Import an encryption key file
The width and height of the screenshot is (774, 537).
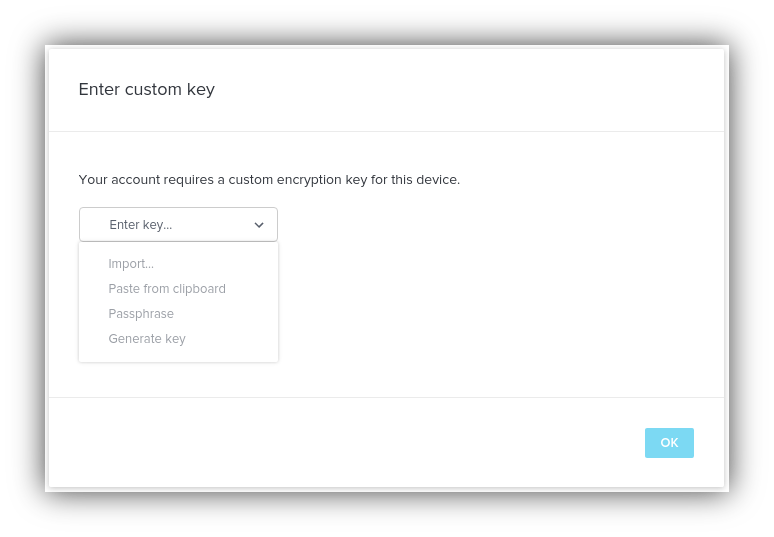tap(131, 264)
